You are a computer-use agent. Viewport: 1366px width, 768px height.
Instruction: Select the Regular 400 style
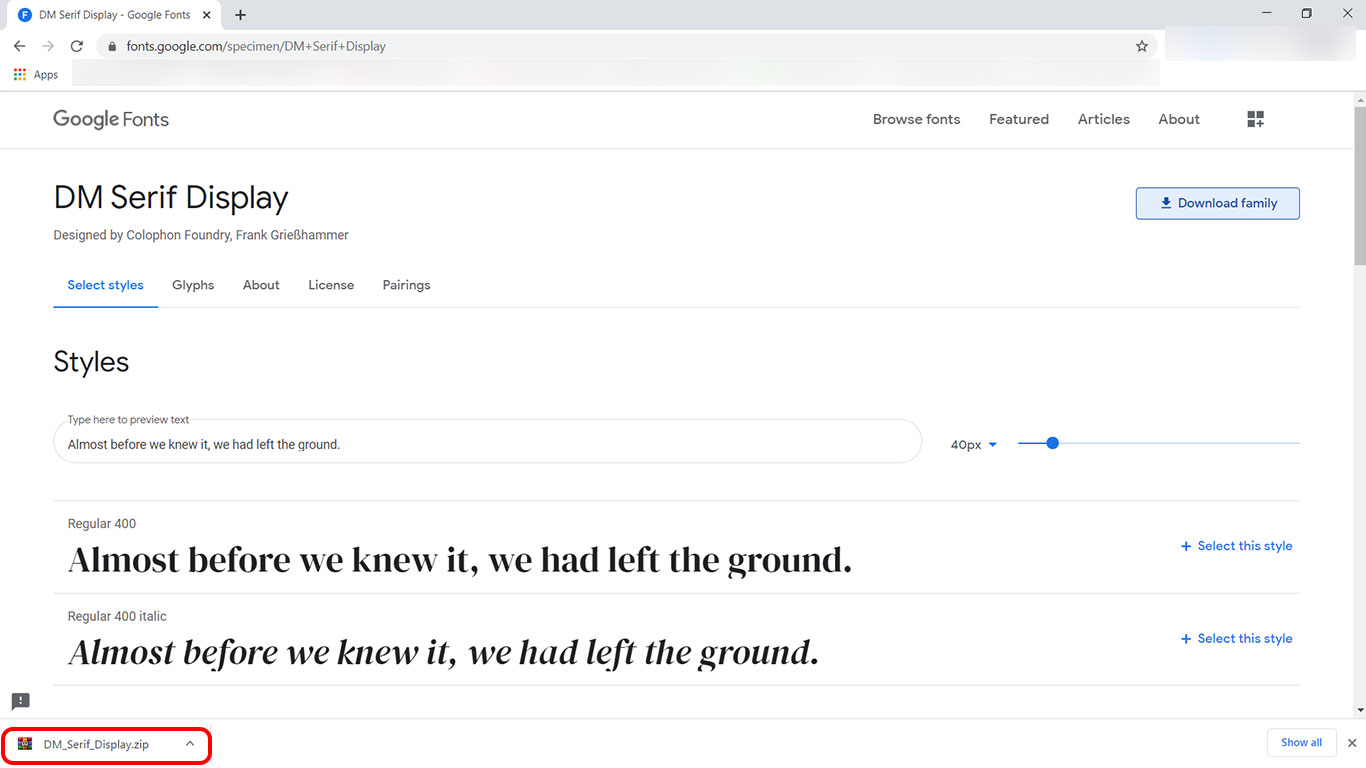coord(1236,546)
